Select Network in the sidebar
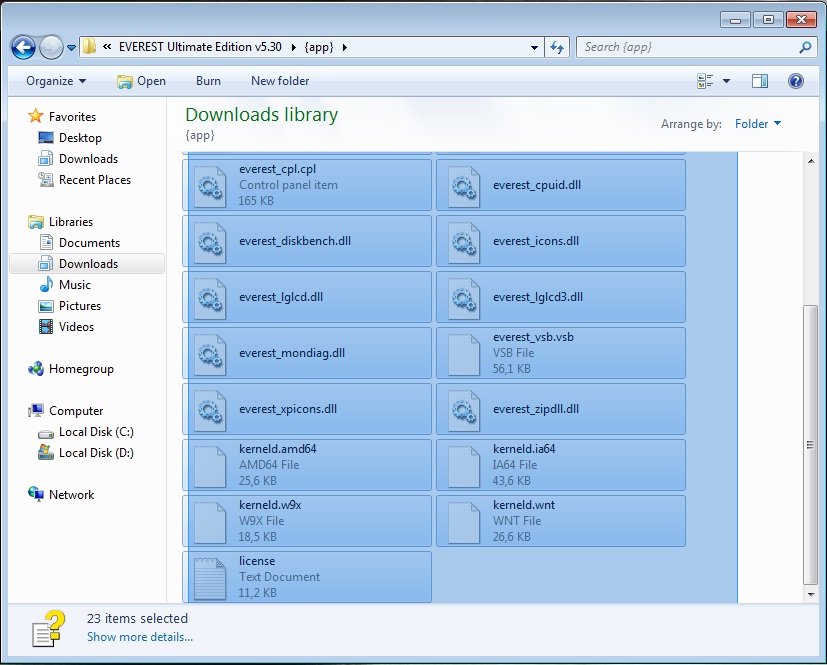 tap(71, 495)
